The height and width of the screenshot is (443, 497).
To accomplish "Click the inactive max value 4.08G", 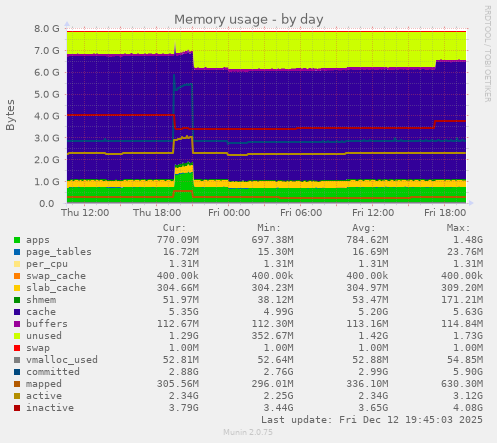I will (468, 408).
